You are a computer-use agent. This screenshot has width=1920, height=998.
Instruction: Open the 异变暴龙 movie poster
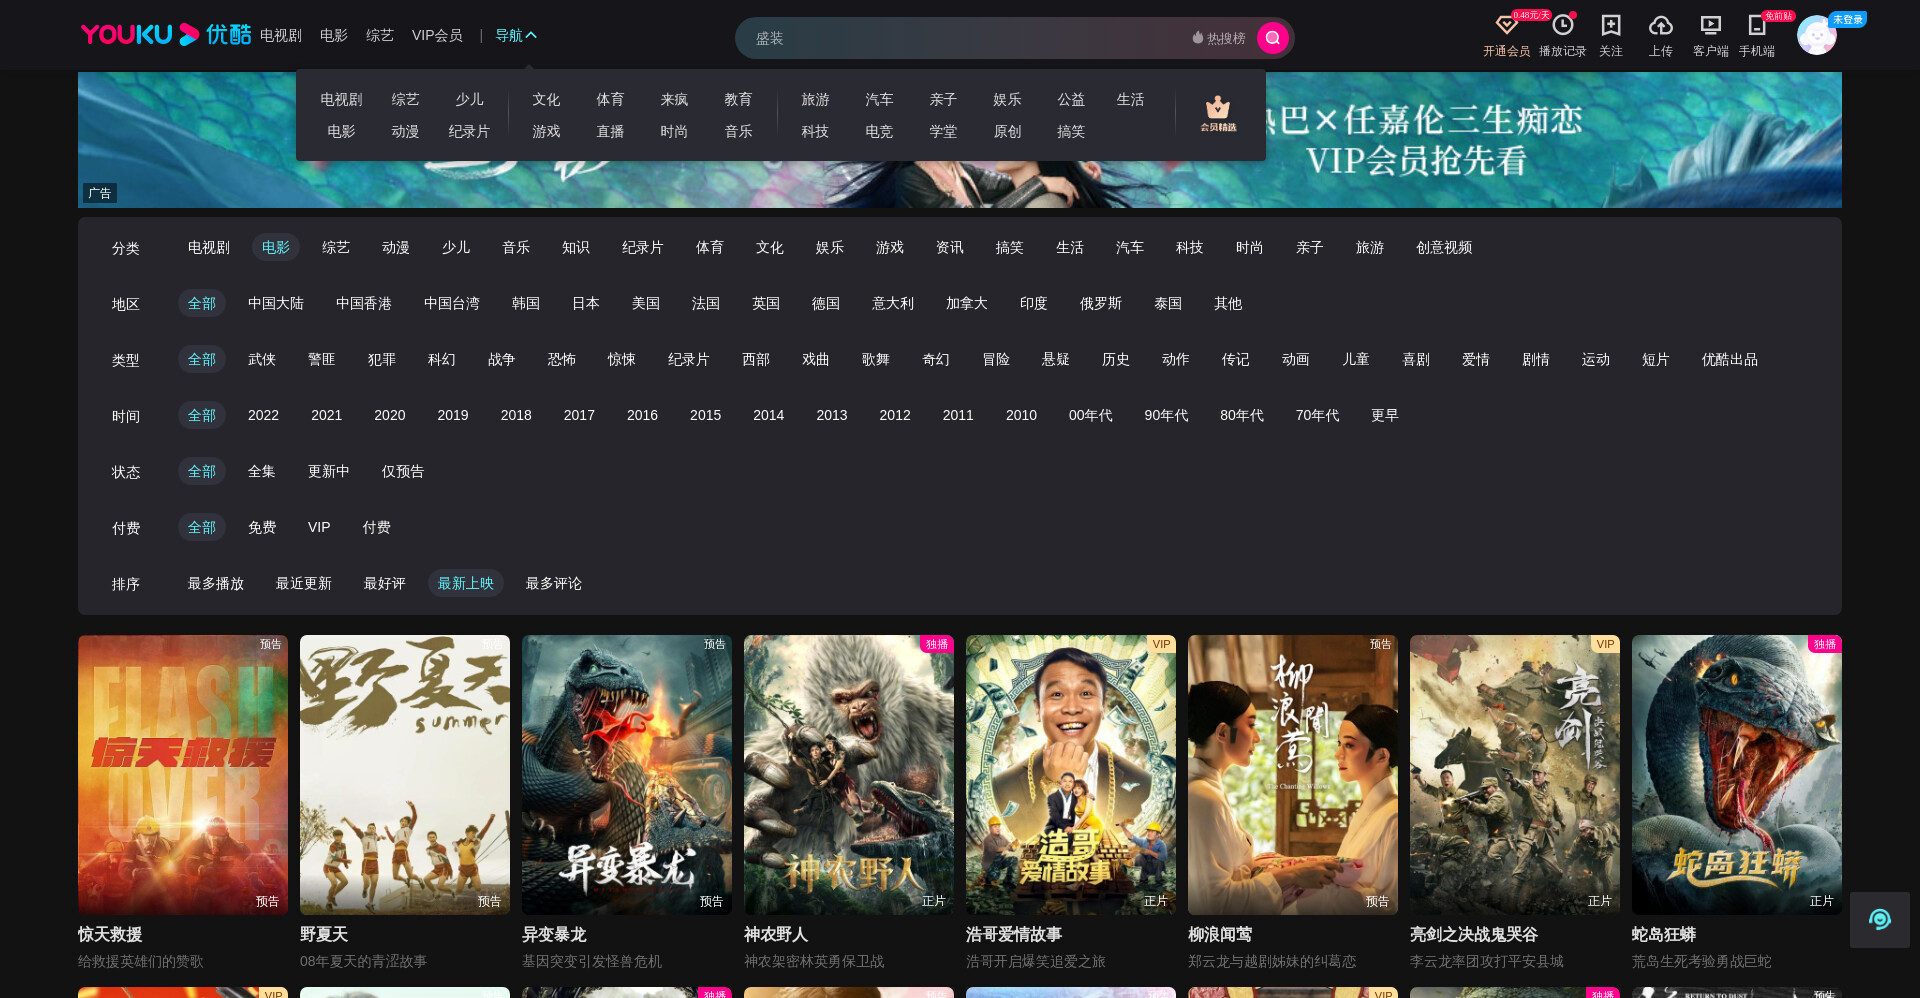pyautogui.click(x=627, y=774)
